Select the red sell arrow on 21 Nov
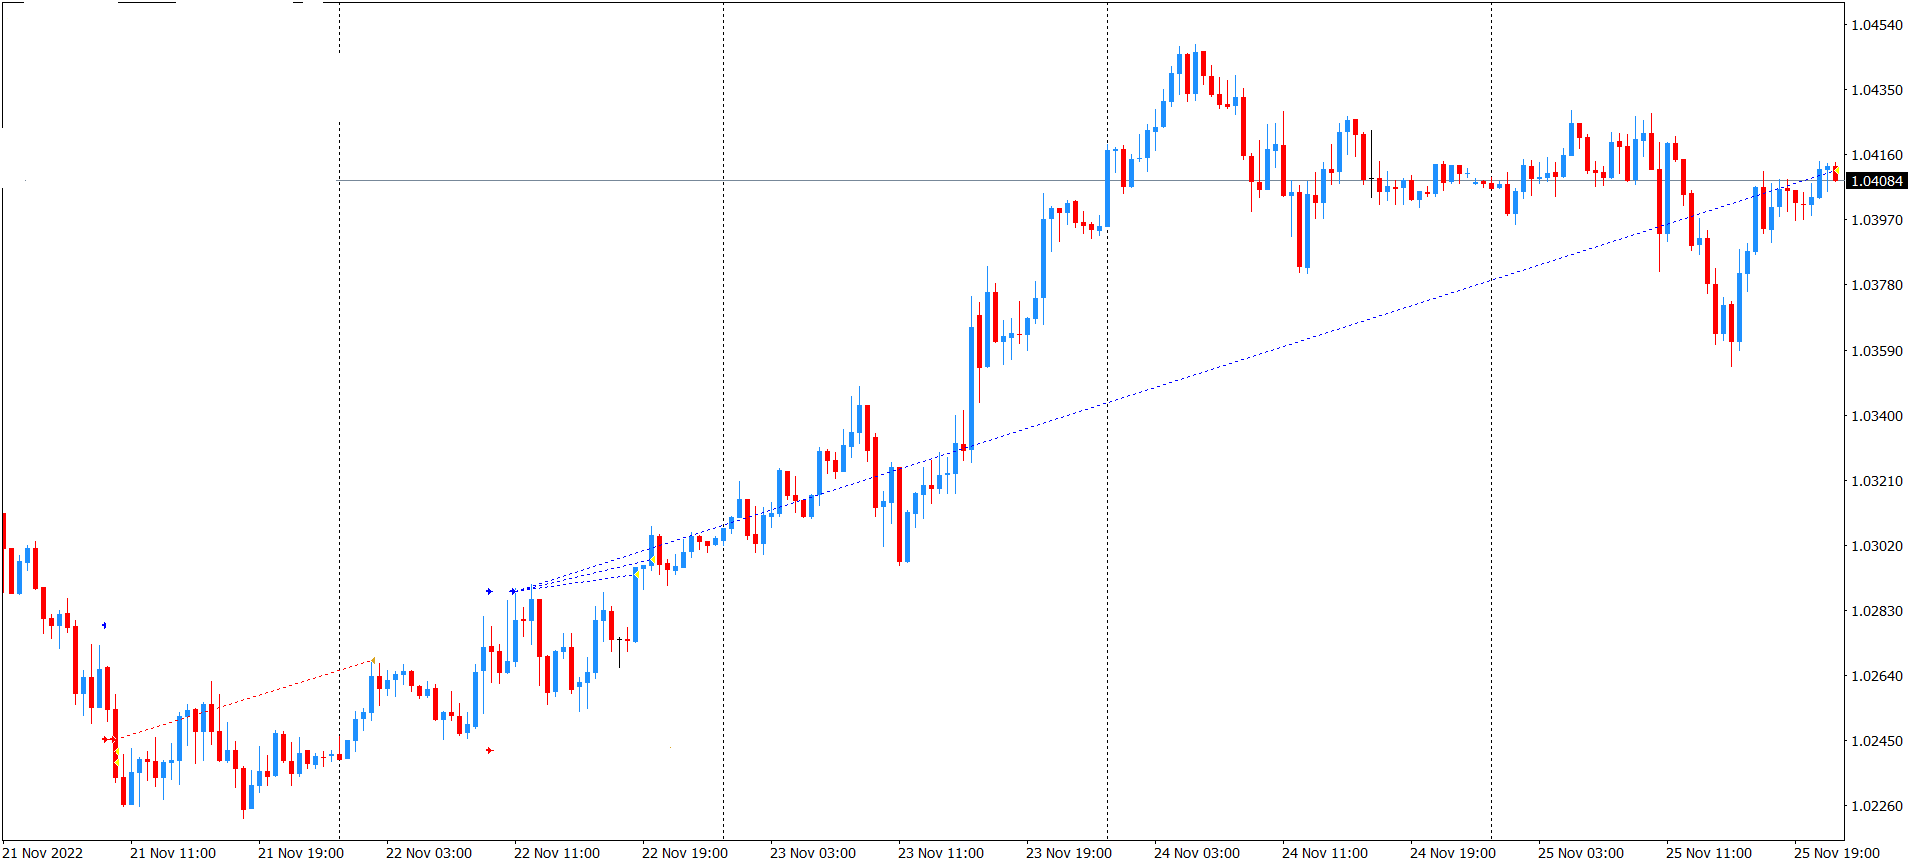 tap(106, 740)
